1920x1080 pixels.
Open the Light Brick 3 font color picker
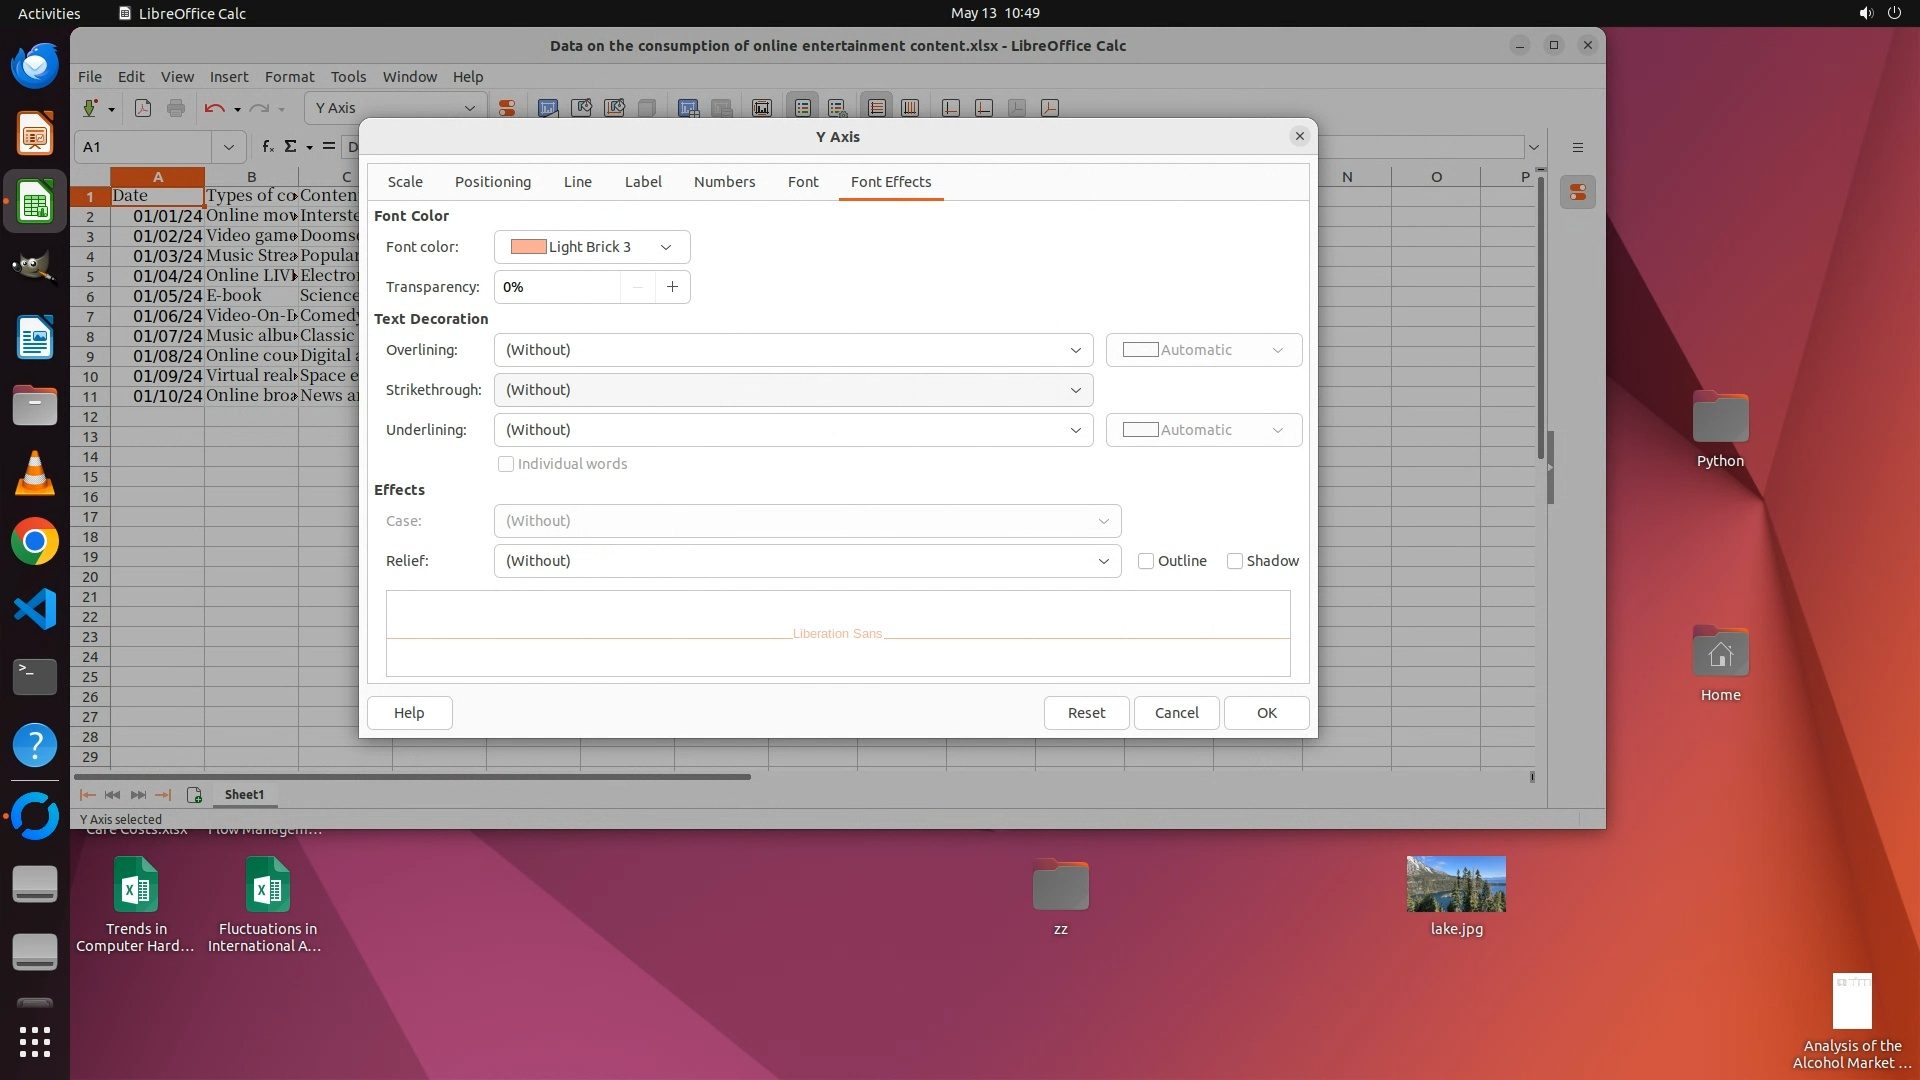(x=591, y=247)
